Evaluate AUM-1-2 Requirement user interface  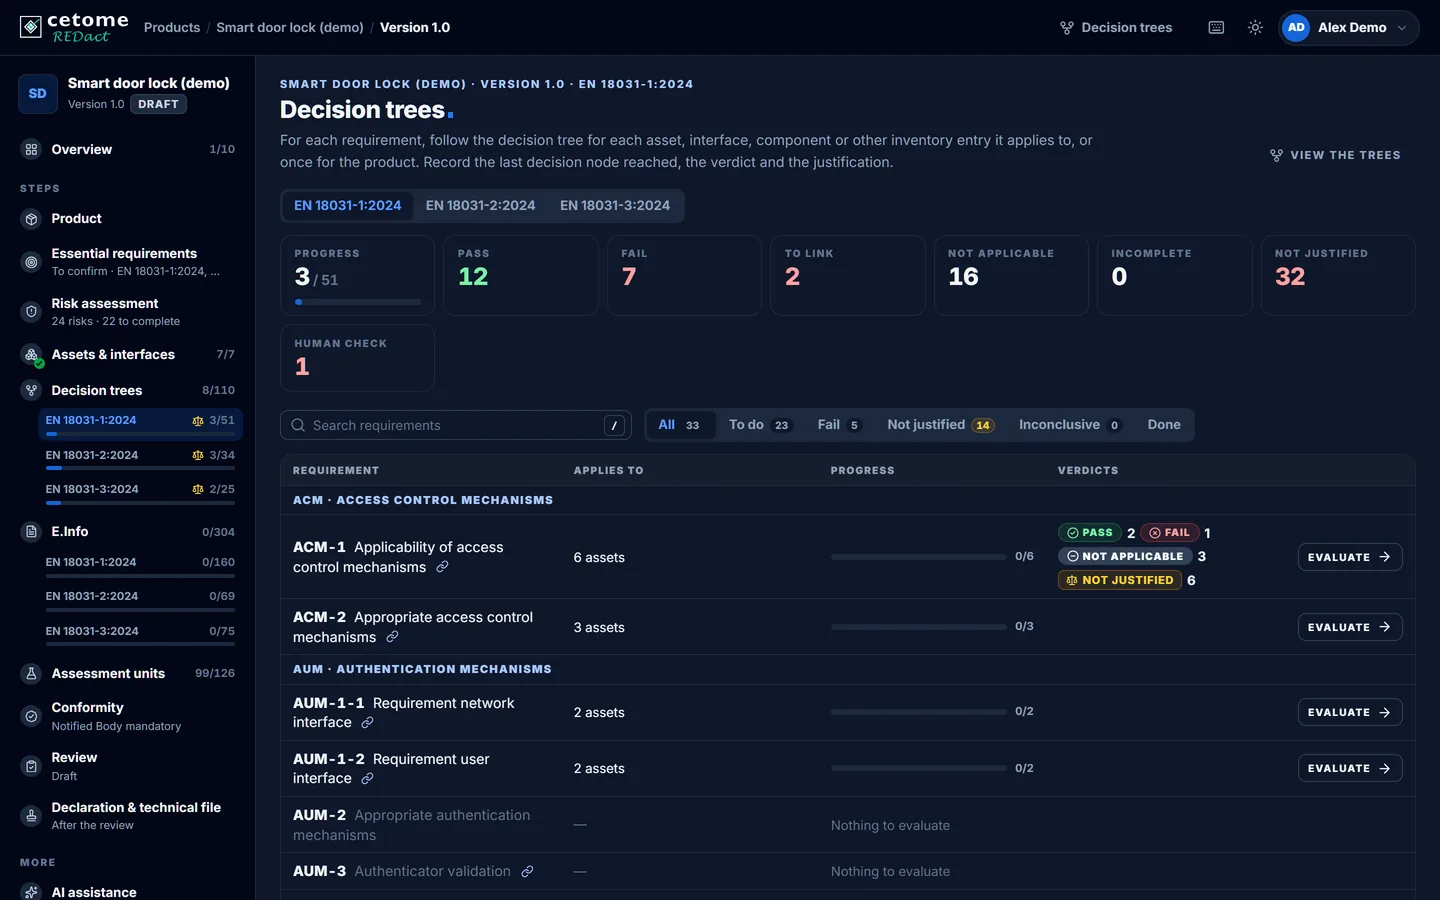coord(1350,768)
